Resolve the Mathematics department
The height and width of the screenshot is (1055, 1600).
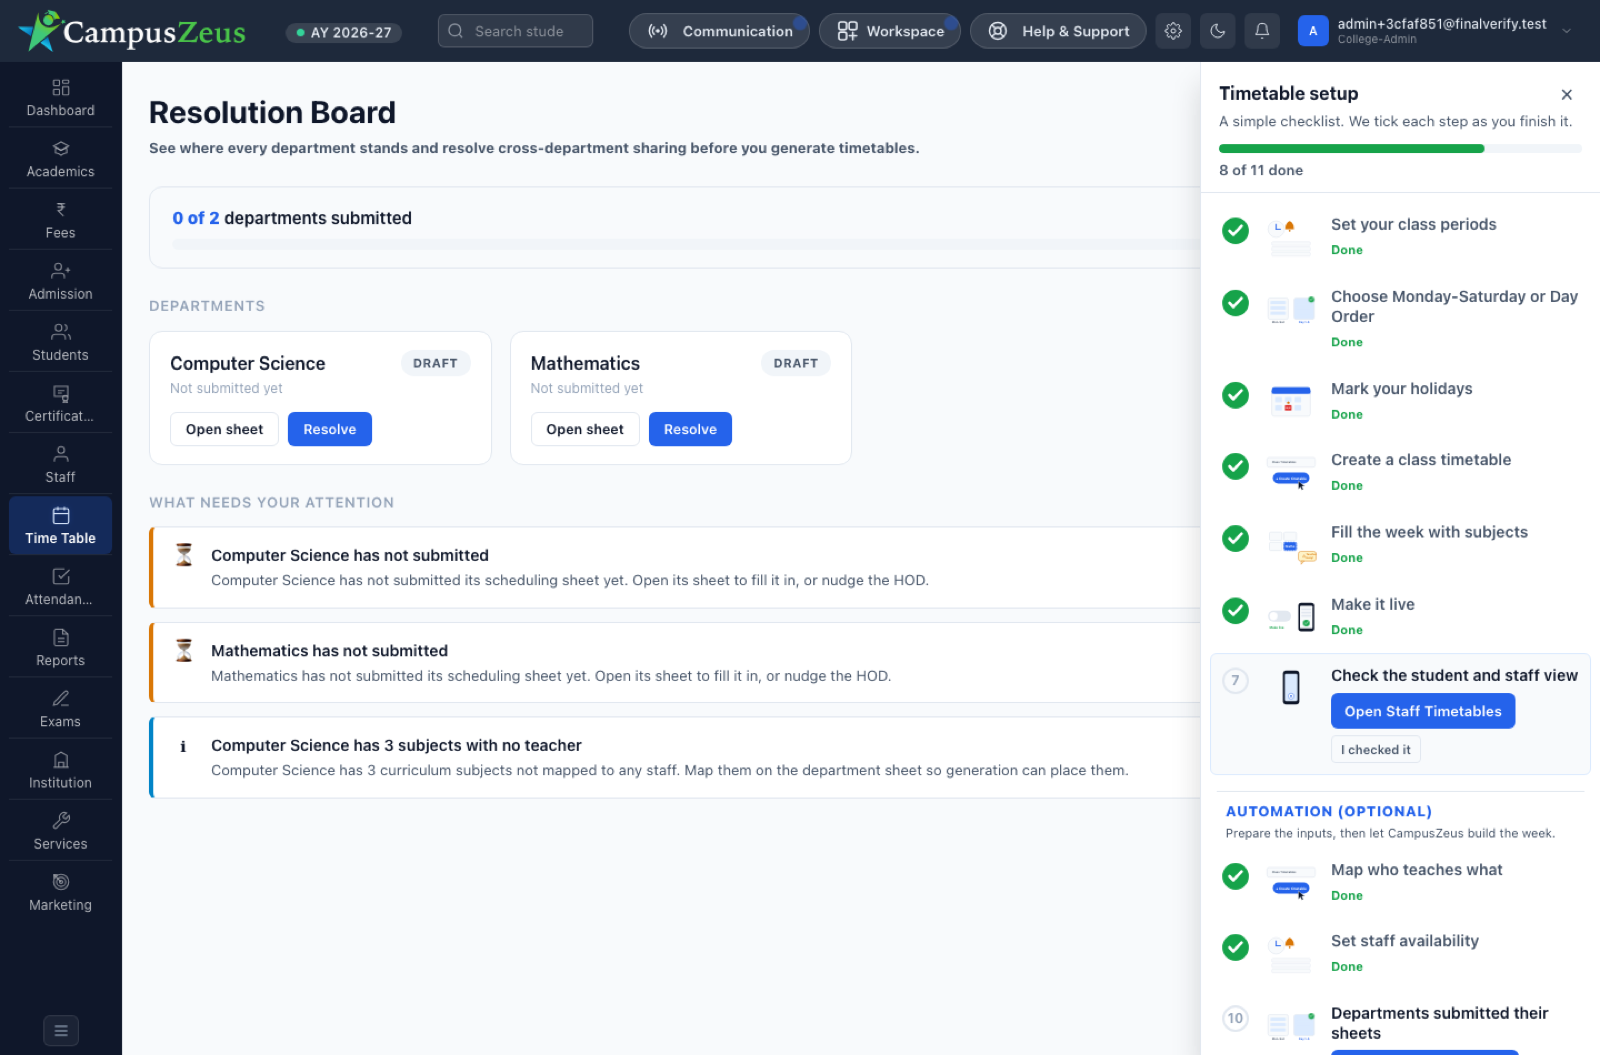pos(690,429)
